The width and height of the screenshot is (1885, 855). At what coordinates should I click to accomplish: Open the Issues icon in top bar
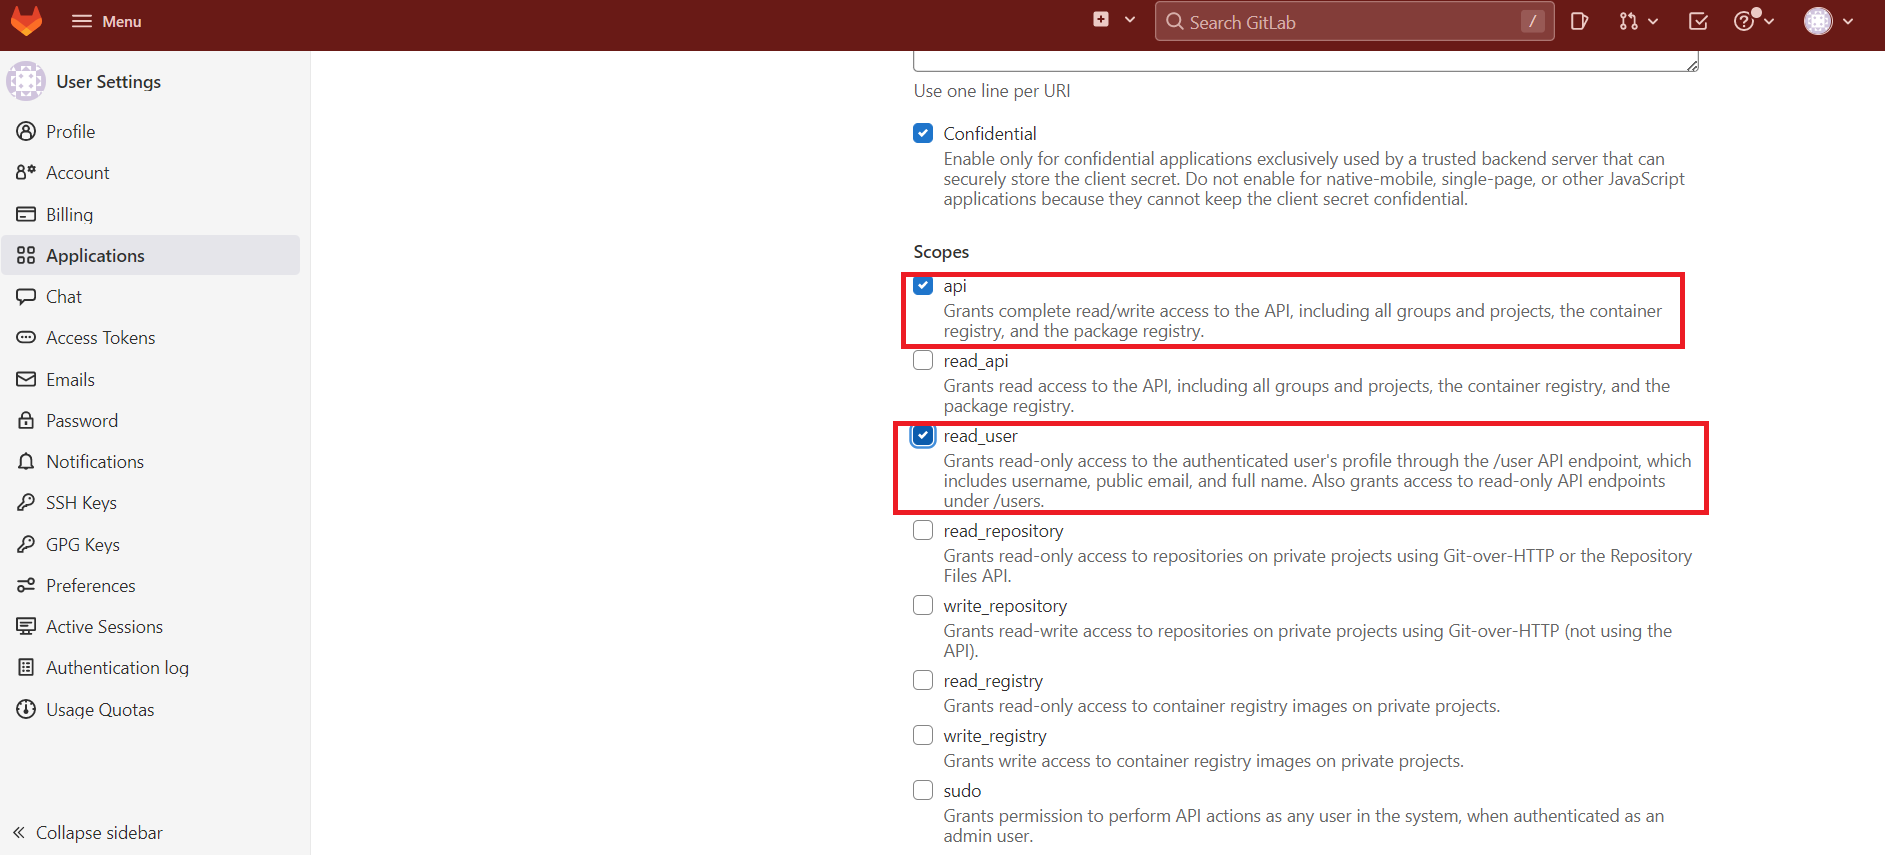[1579, 21]
